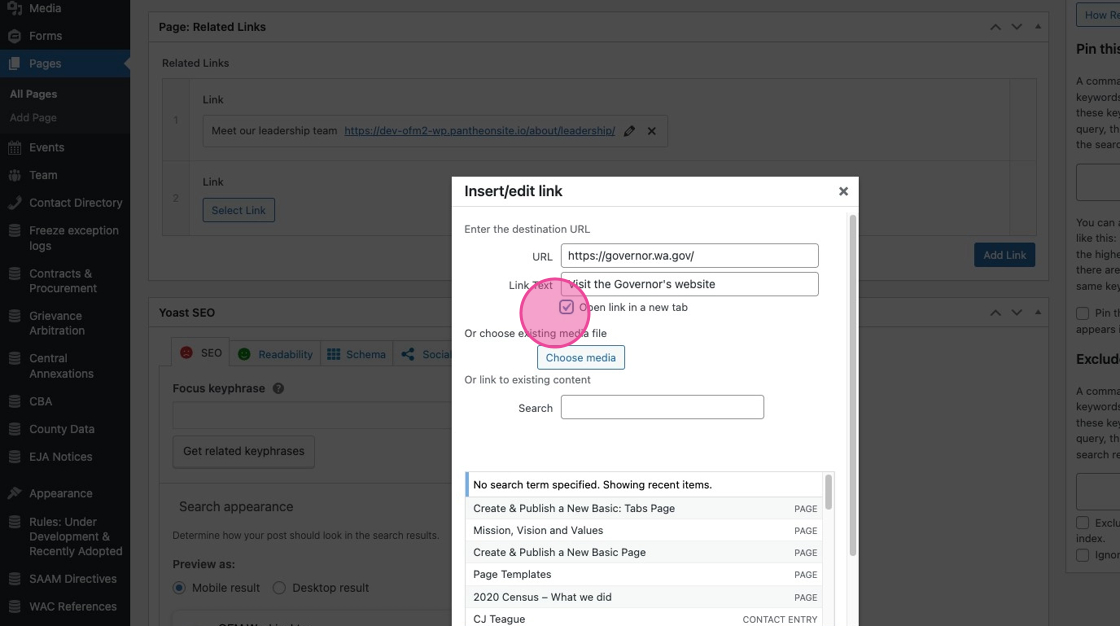Screen dimensions: 1120x626
Task: Uncheck Open link in a new tab
Action: (566, 307)
